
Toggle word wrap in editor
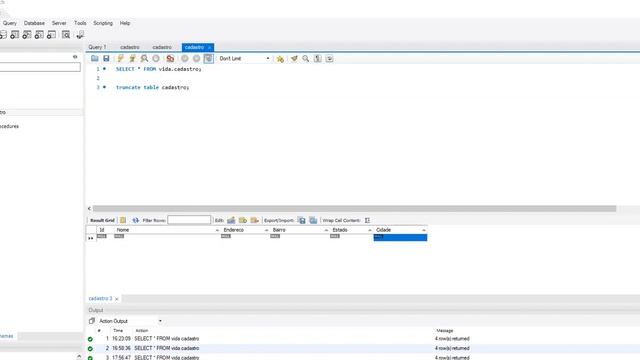pyautogui.click(x=329, y=59)
